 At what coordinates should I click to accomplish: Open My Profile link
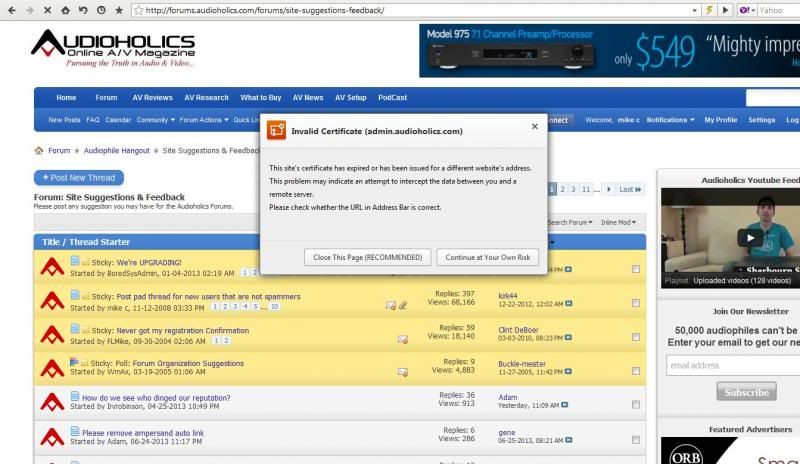[721, 120]
